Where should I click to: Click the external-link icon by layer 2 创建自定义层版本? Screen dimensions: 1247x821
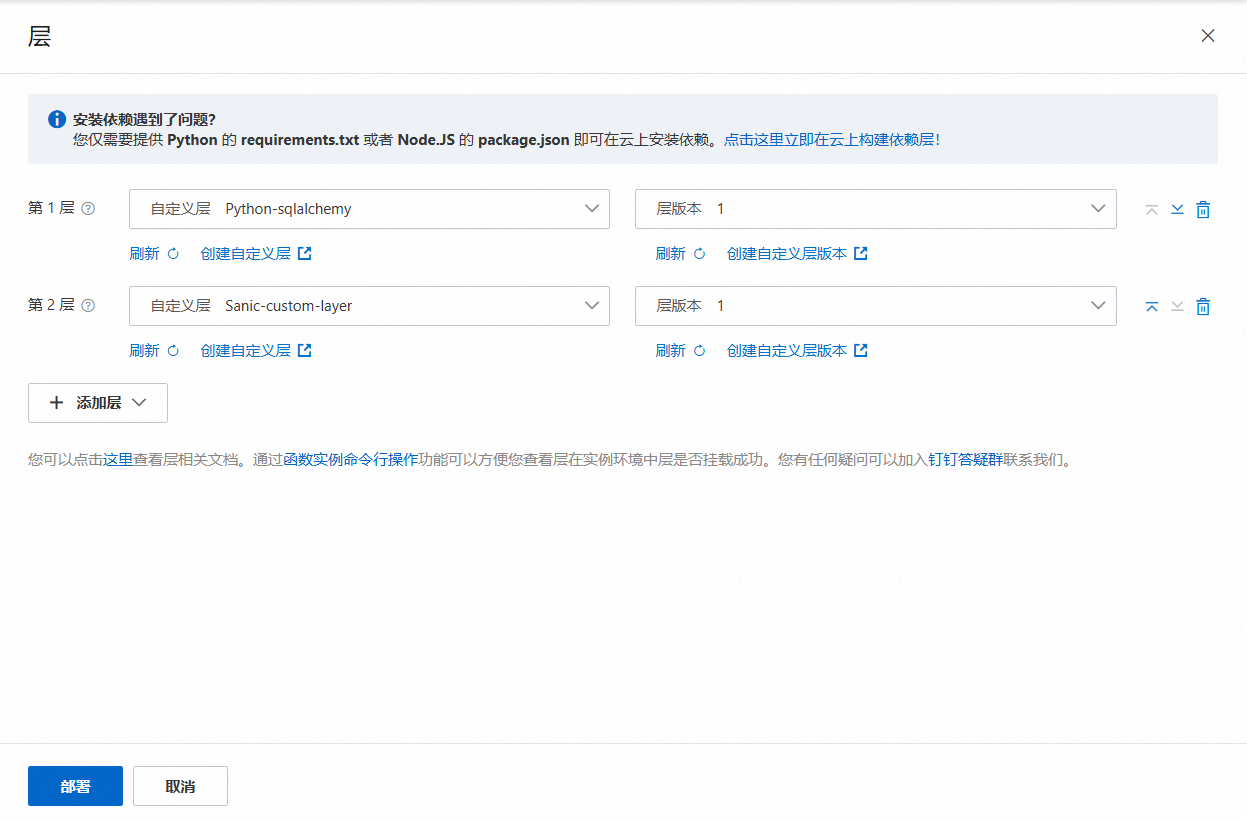[860, 351]
